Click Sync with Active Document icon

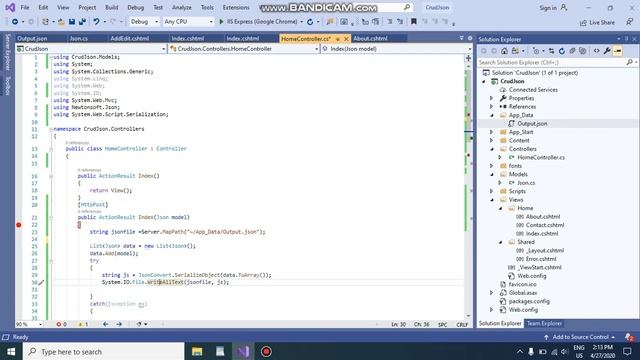coord(551,51)
